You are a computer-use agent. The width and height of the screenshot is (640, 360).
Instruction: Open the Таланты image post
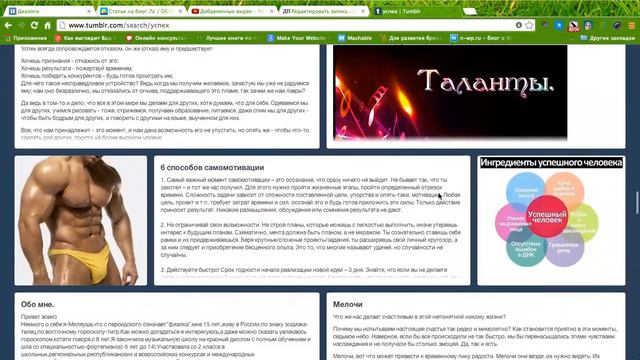click(450, 92)
